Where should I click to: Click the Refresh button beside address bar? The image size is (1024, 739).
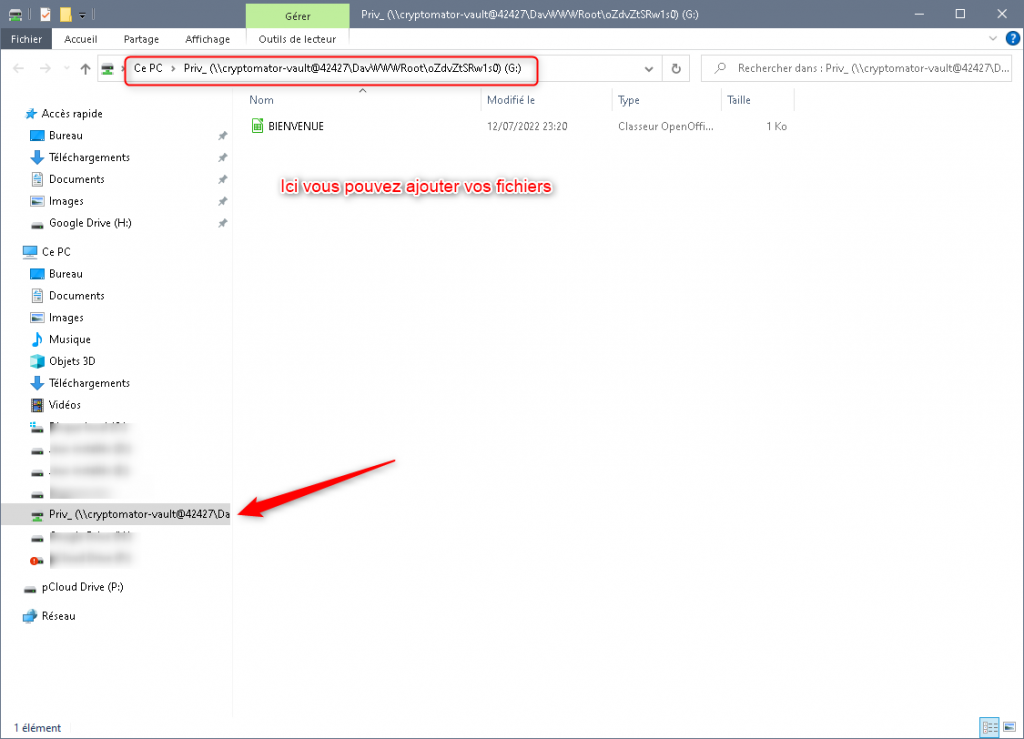676,69
